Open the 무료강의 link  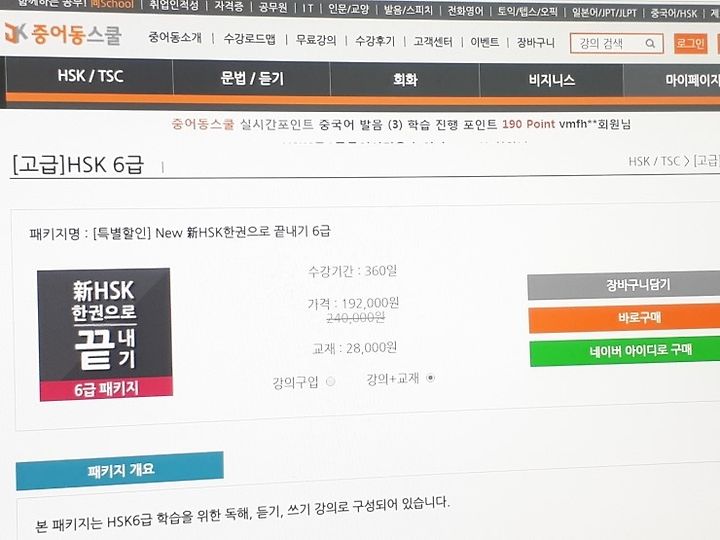(316, 40)
